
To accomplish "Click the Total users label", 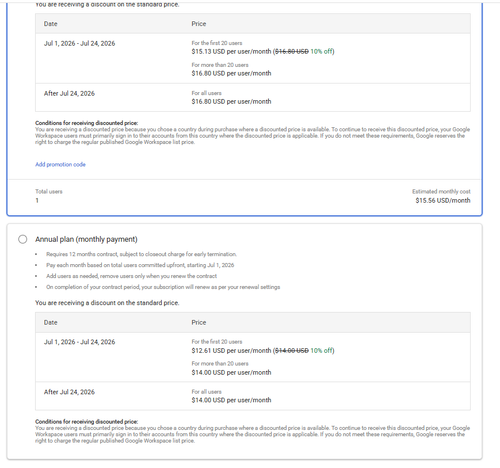I will 49,191.
